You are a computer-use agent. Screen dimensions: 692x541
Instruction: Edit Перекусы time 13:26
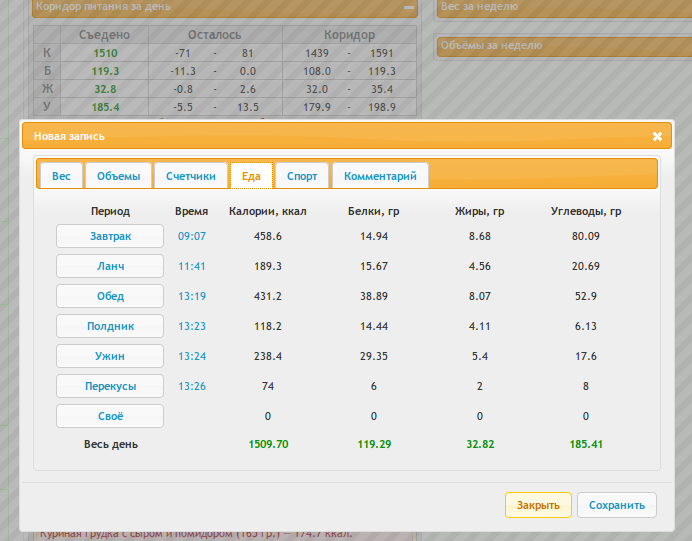[192, 386]
